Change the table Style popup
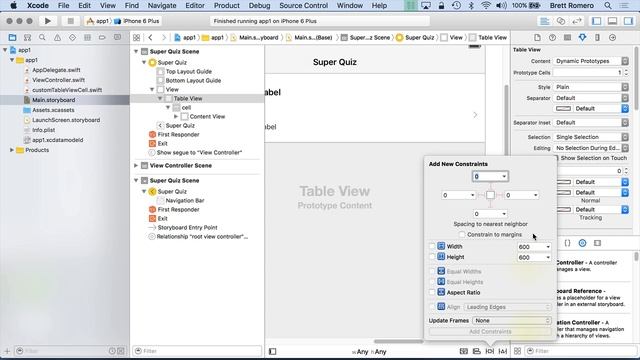Image resolution: width=640 pixels, height=360 pixels. click(x=591, y=87)
